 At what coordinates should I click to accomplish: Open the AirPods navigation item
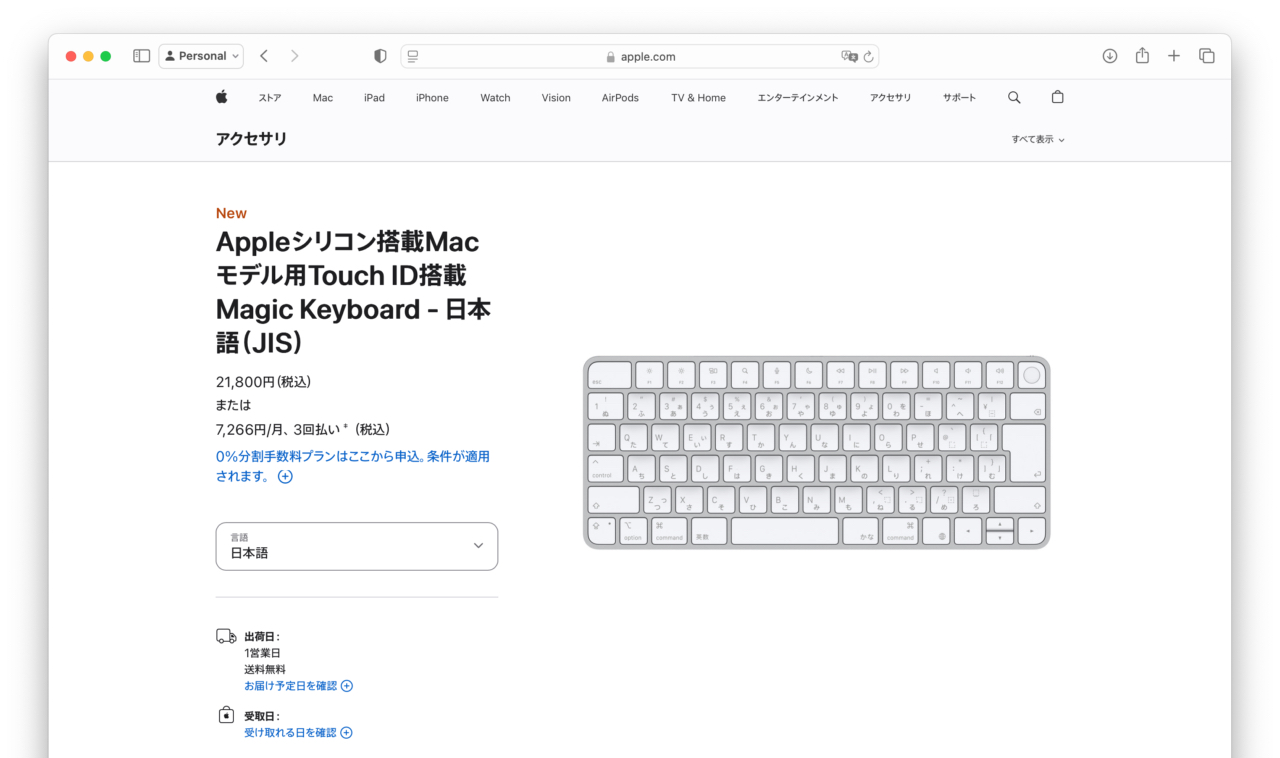[x=620, y=98]
